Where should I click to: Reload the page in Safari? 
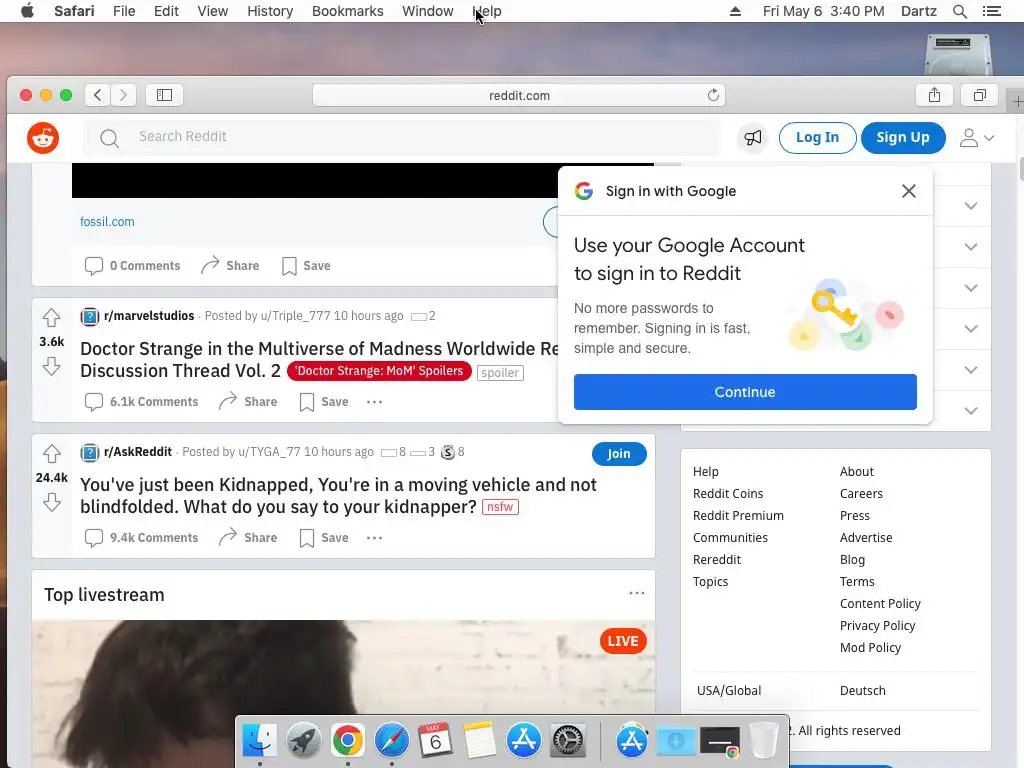(713, 95)
